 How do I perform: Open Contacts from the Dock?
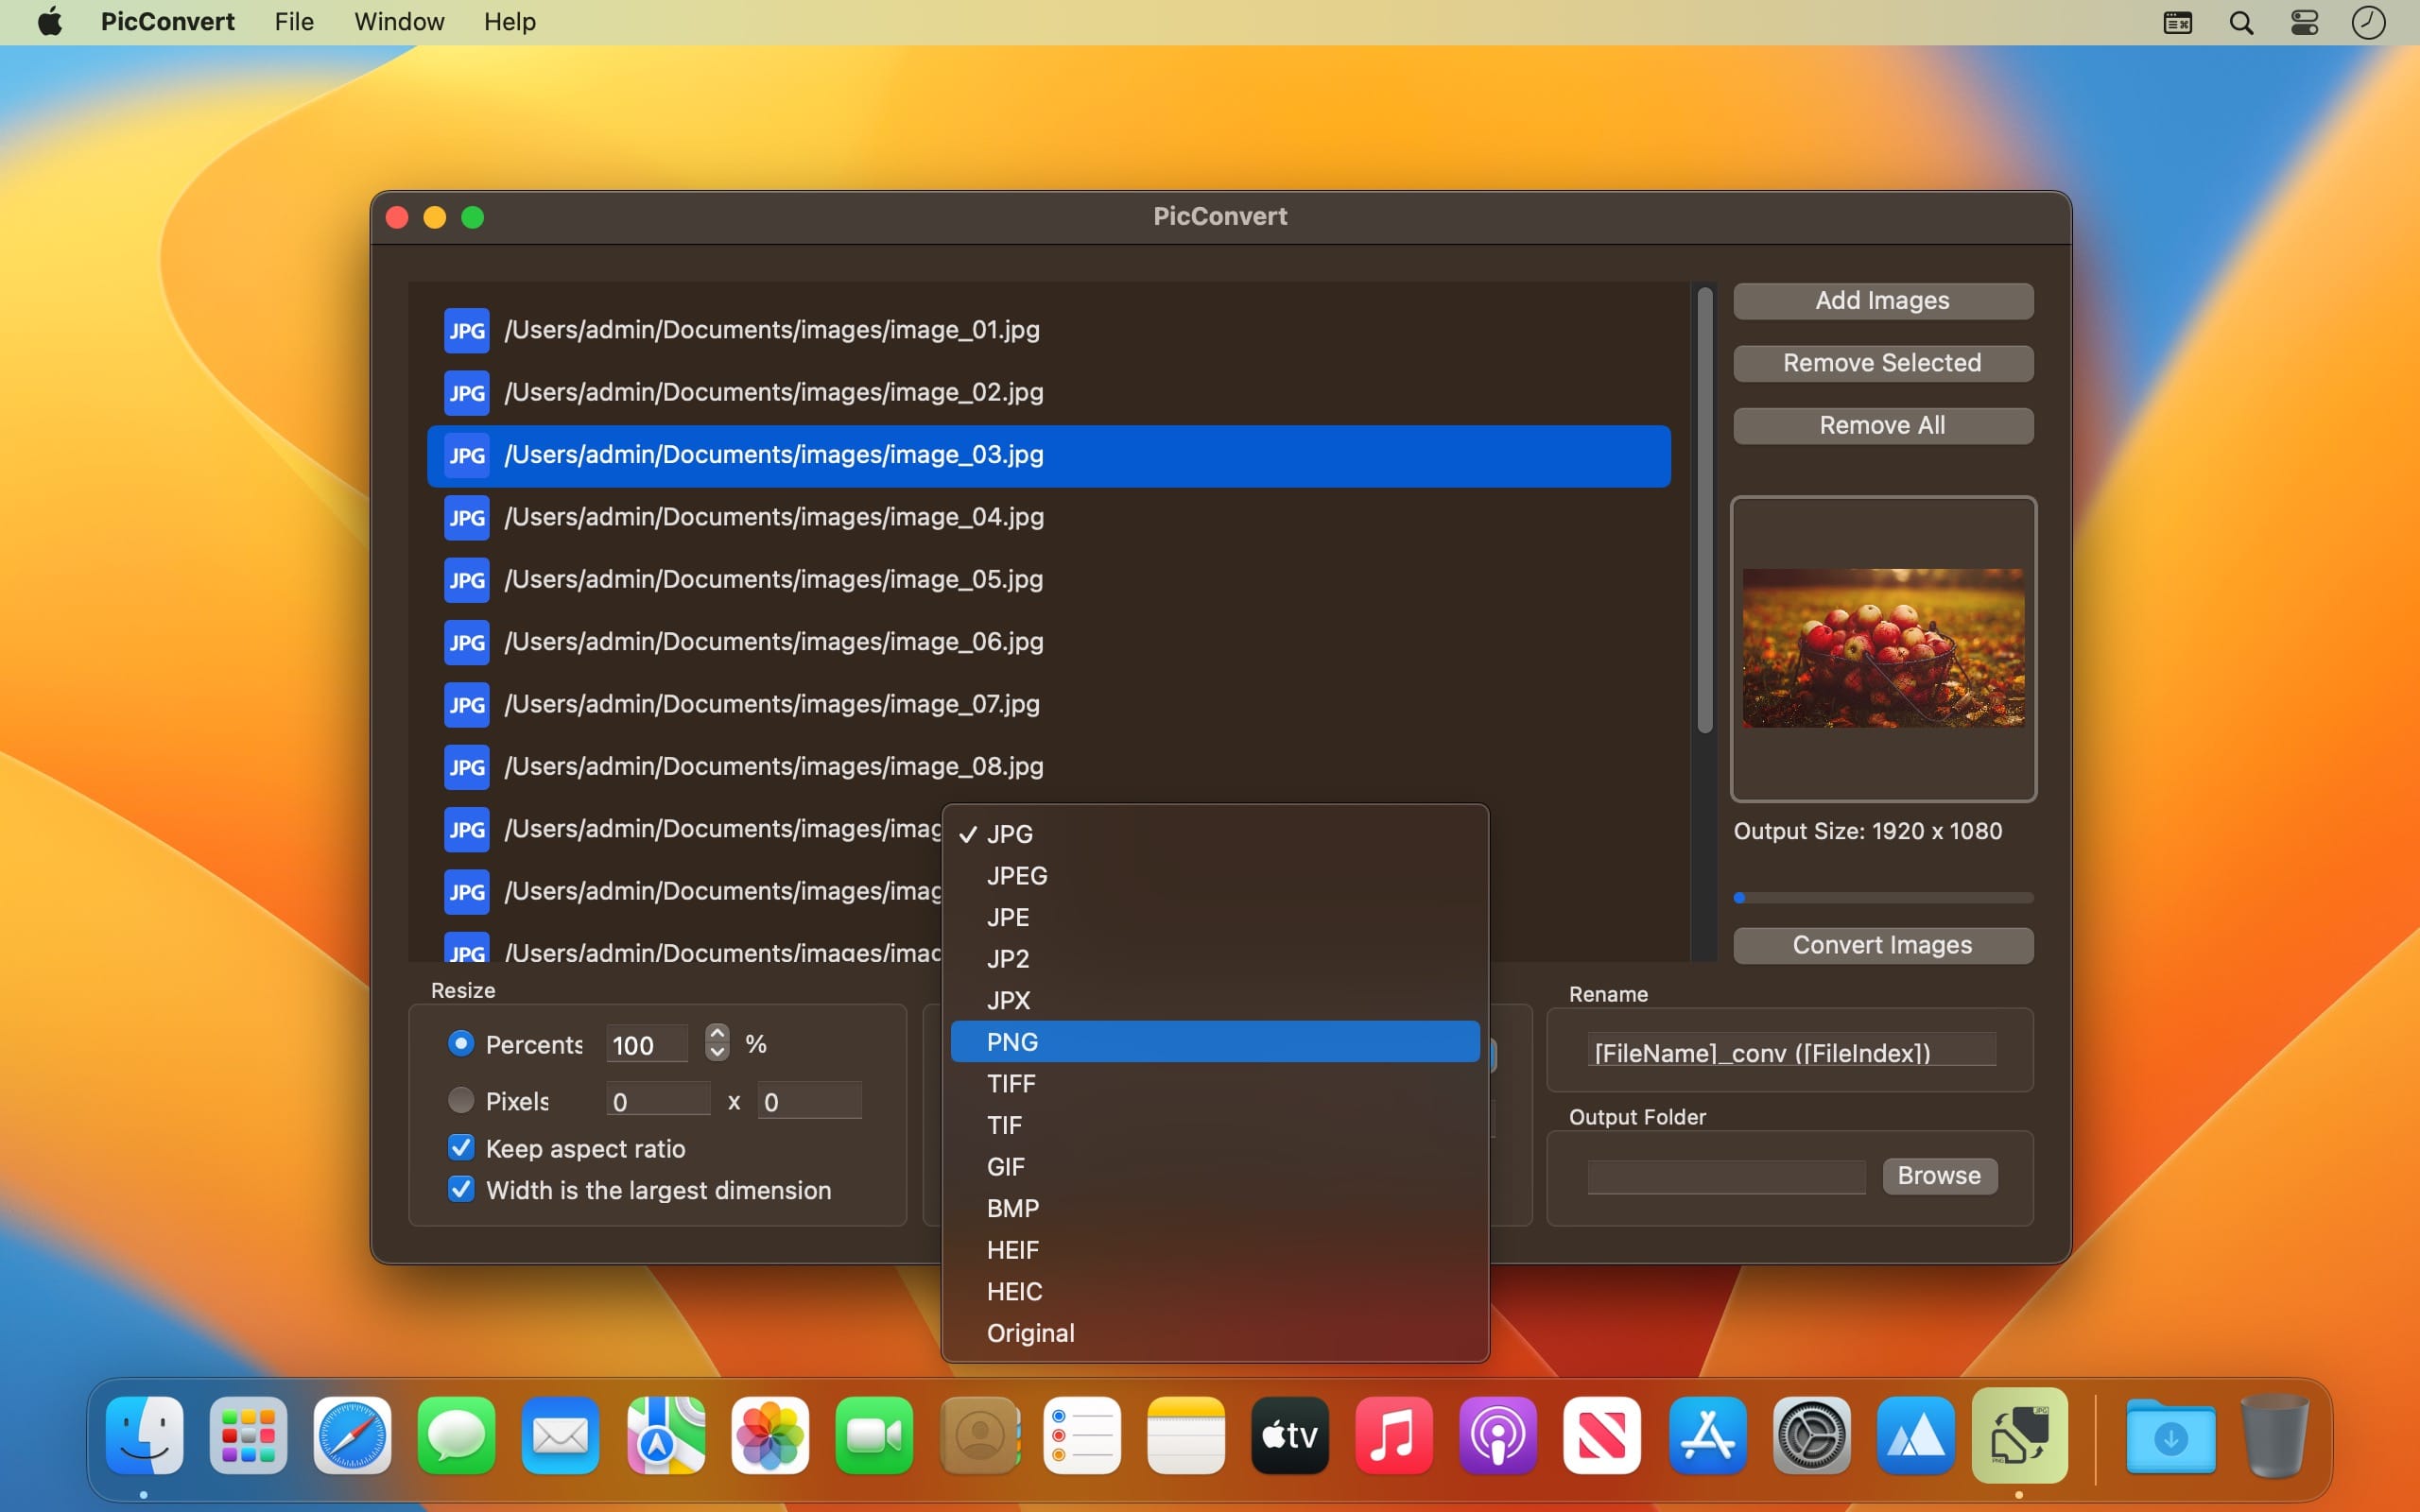tap(980, 1435)
